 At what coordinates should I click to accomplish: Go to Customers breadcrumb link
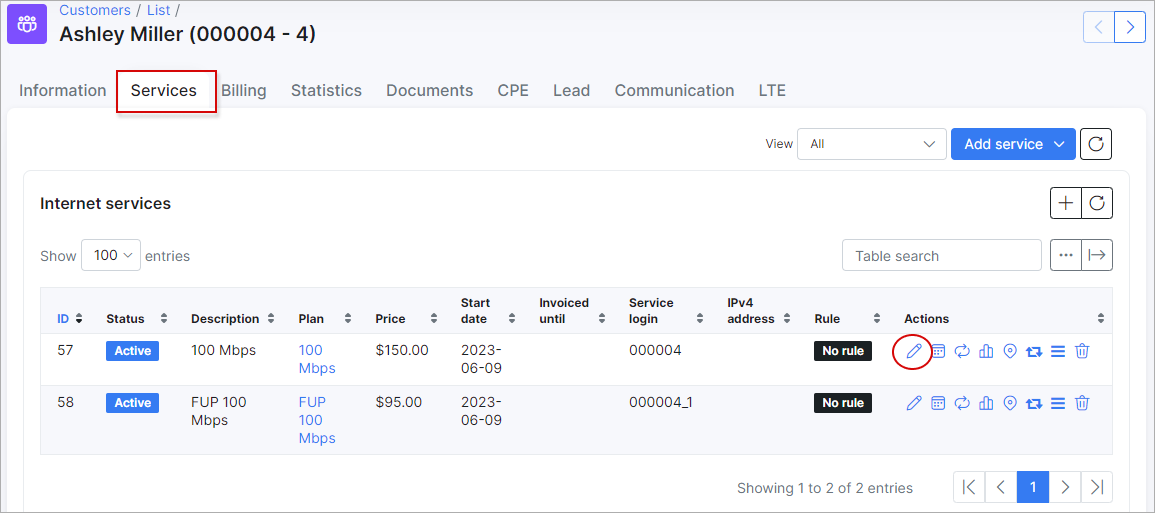[x=95, y=10]
